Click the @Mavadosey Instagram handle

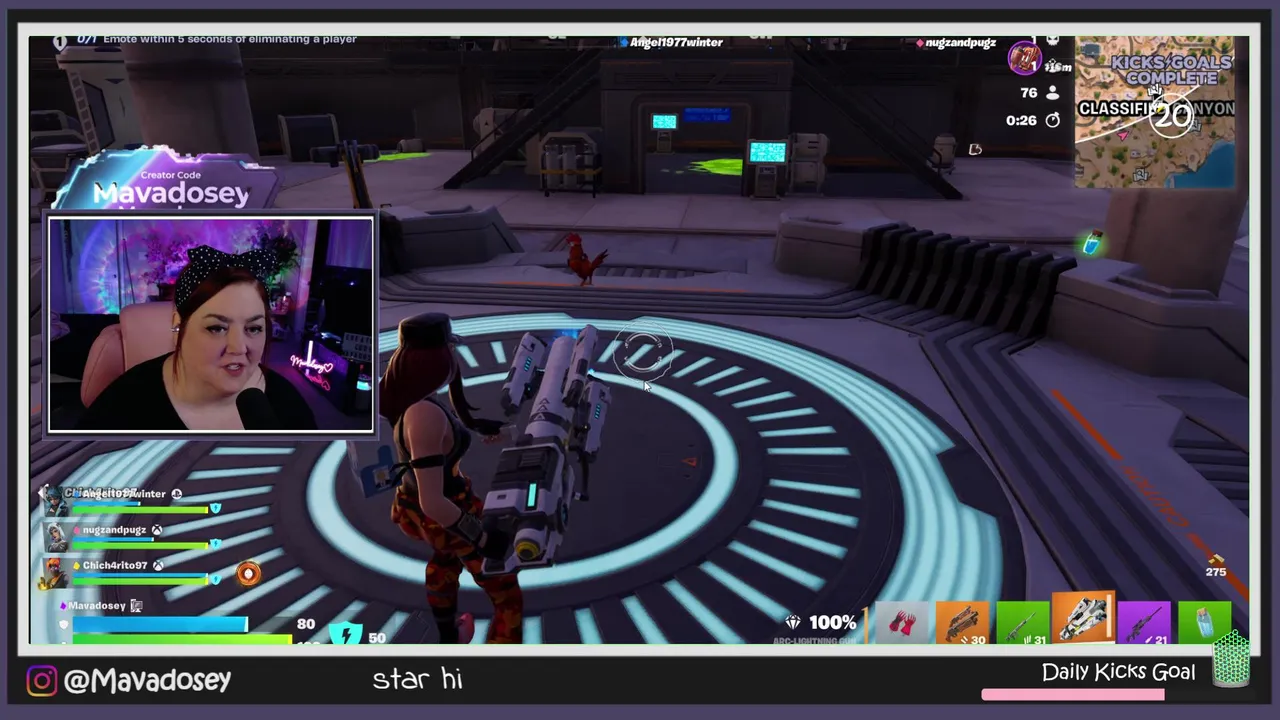coord(147,681)
